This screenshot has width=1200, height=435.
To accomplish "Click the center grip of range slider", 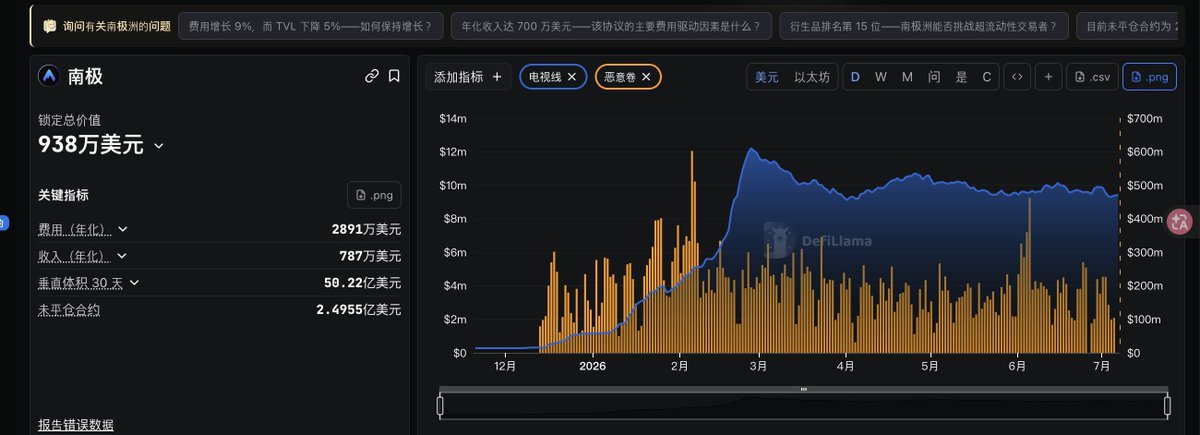I will pyautogui.click(x=803, y=389).
